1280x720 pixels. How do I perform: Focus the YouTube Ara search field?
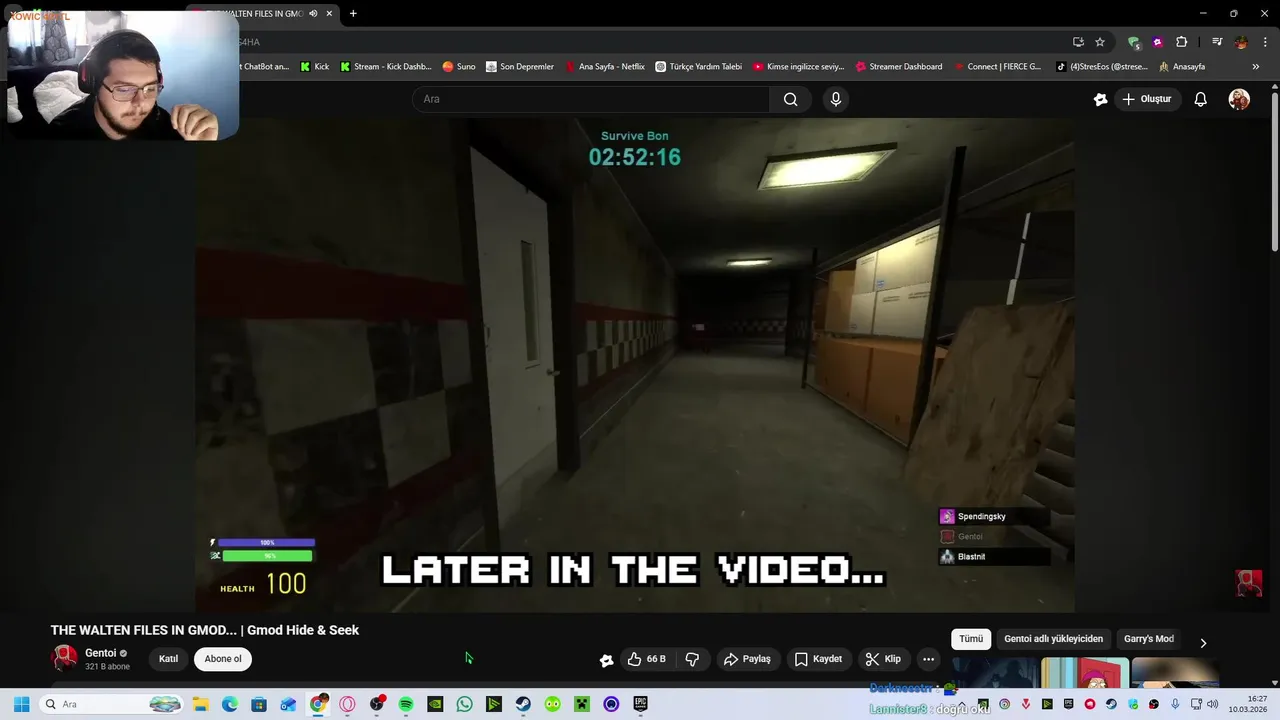(x=590, y=99)
